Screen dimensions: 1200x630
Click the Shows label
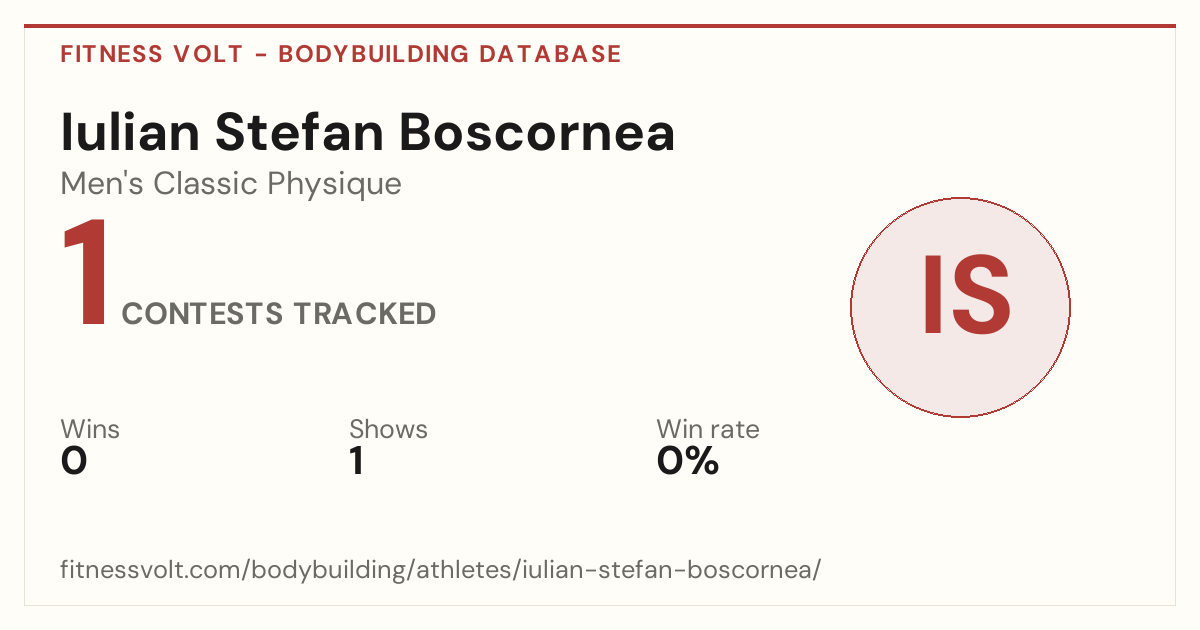click(388, 430)
